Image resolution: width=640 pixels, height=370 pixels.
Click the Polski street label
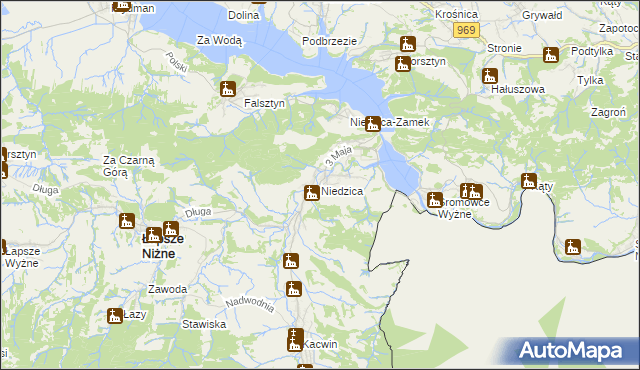(176, 62)
